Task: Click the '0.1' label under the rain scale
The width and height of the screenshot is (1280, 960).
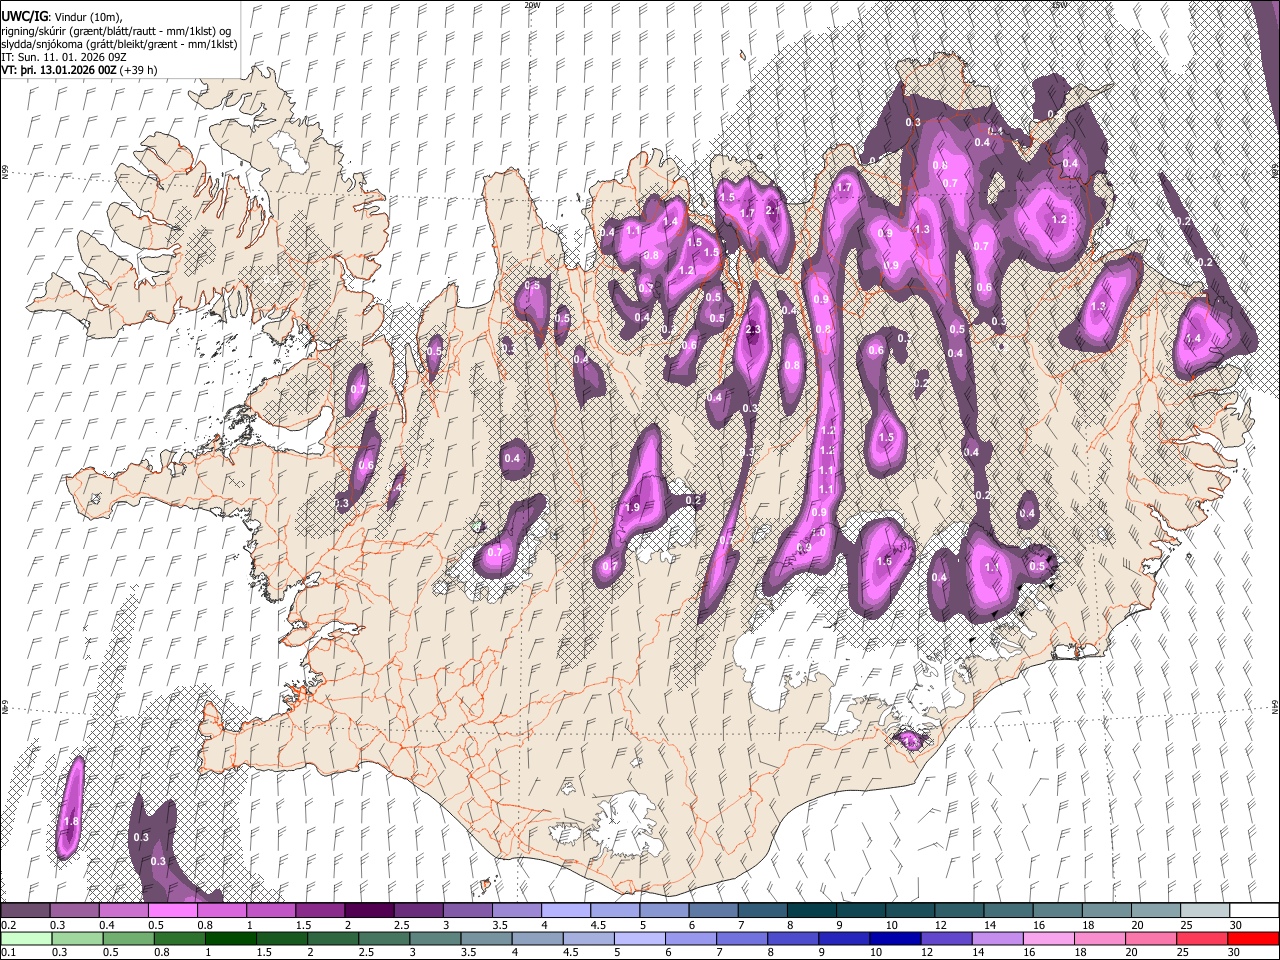Action: 7,952
